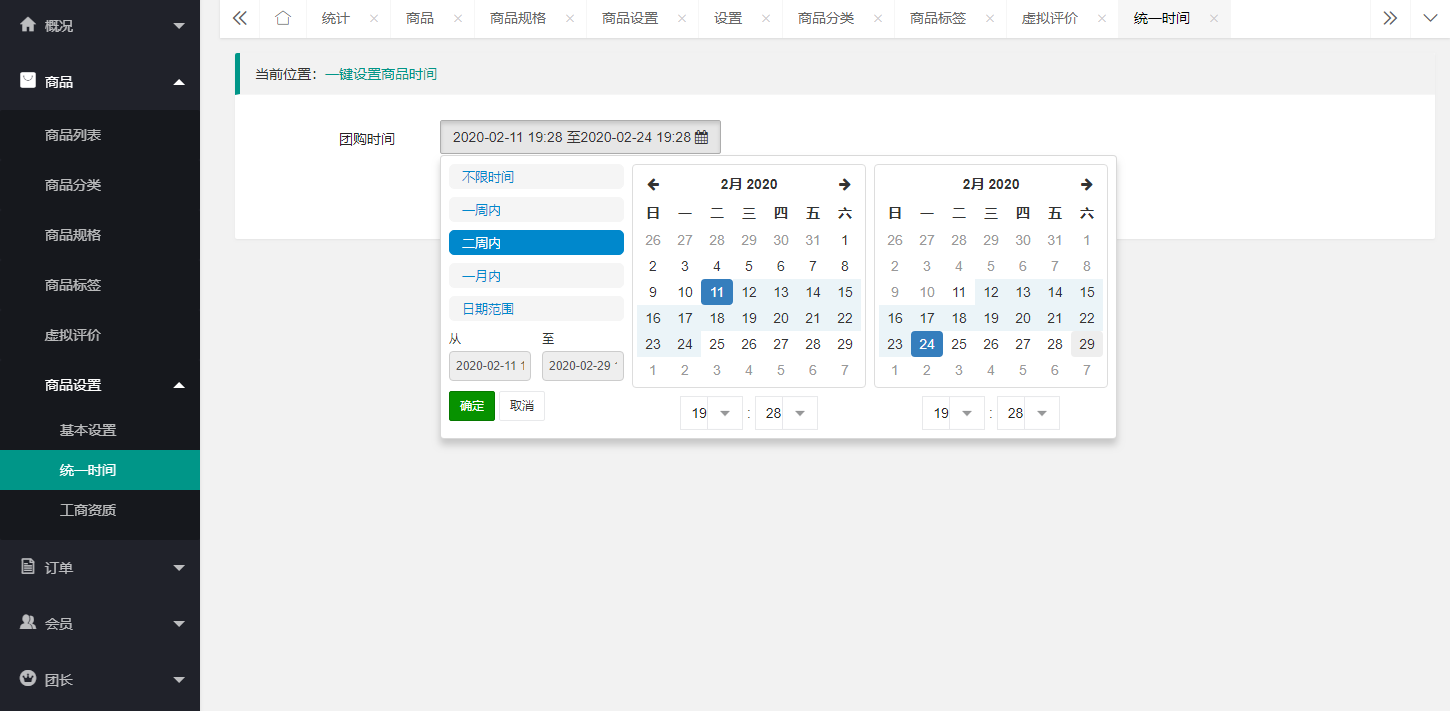Open 虚拟评价 in the sidebar
The height and width of the screenshot is (711, 1450).
pyautogui.click(x=100, y=335)
